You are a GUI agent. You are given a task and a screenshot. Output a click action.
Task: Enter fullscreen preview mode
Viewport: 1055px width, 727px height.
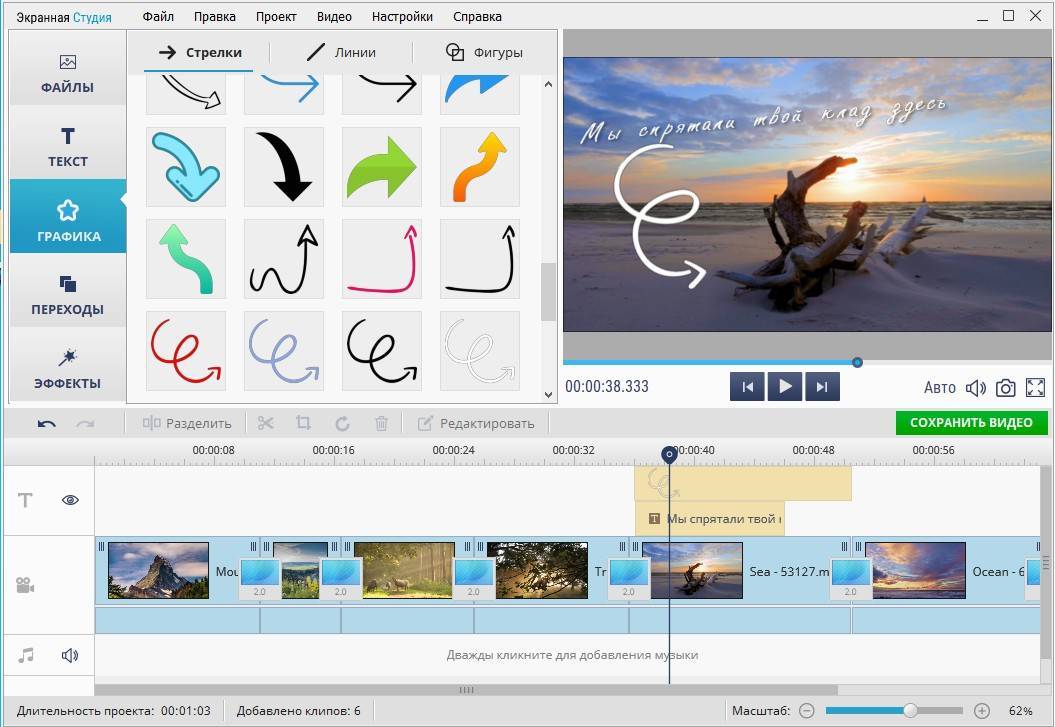(1036, 388)
